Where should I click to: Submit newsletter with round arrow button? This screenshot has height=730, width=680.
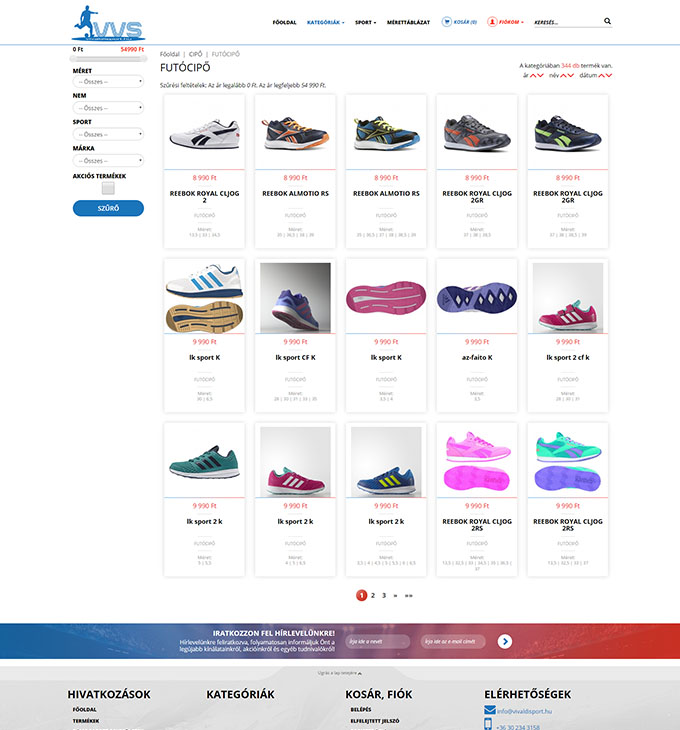click(505, 642)
